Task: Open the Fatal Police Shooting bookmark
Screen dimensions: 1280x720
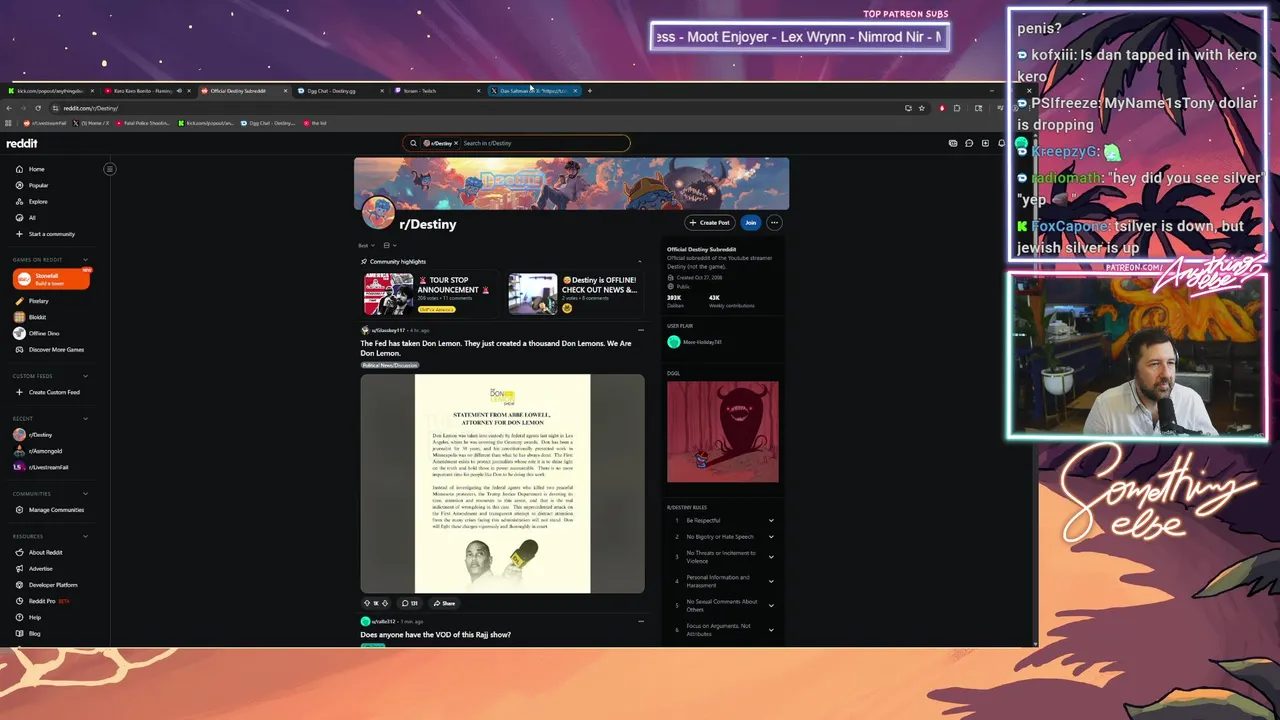Action: [x=143, y=123]
